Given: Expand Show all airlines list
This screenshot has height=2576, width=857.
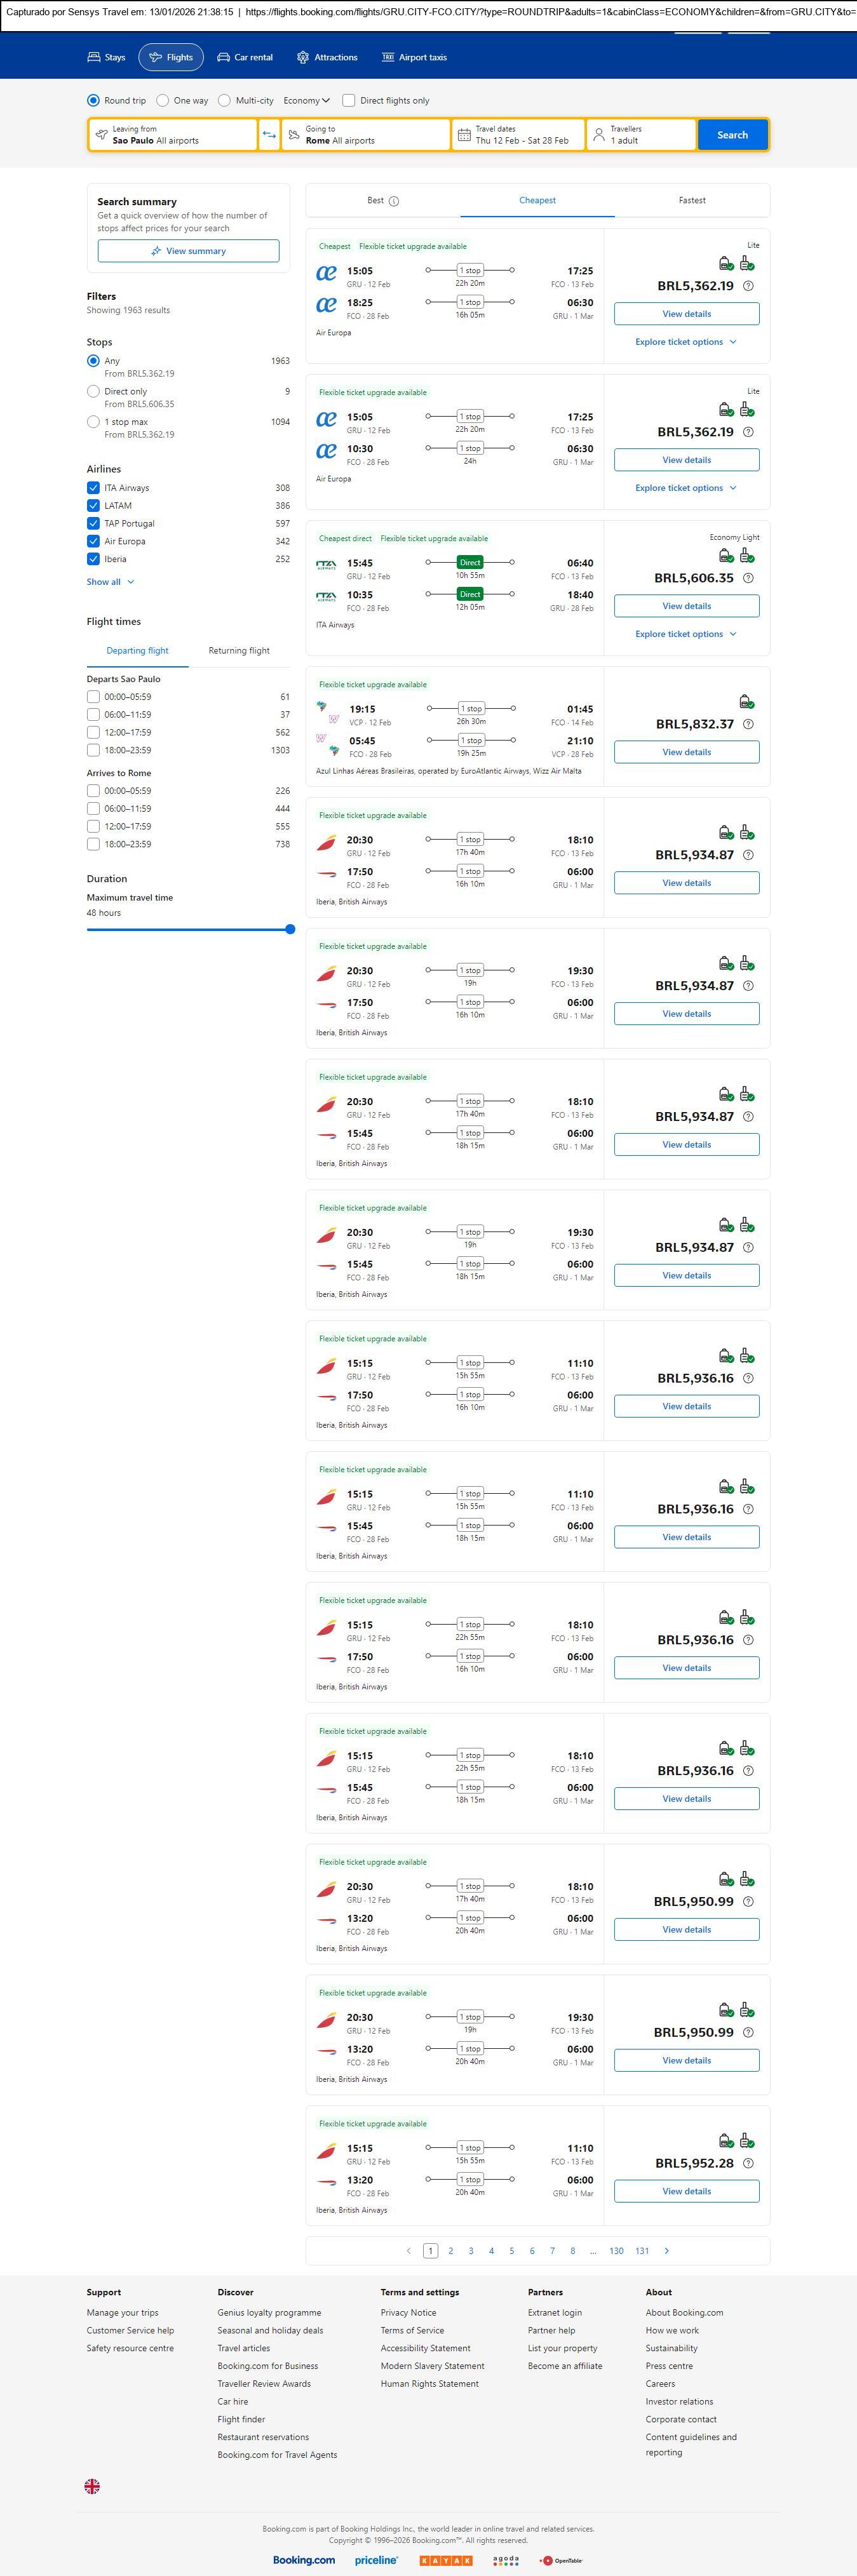Looking at the screenshot, I should tap(110, 582).
